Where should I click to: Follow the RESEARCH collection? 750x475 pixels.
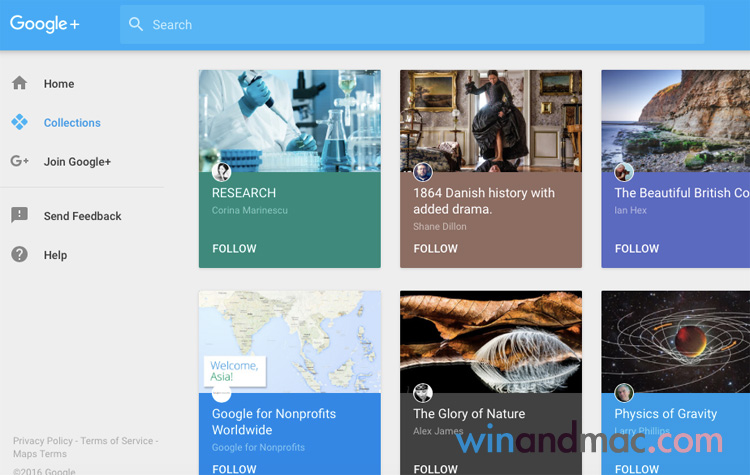(x=234, y=249)
